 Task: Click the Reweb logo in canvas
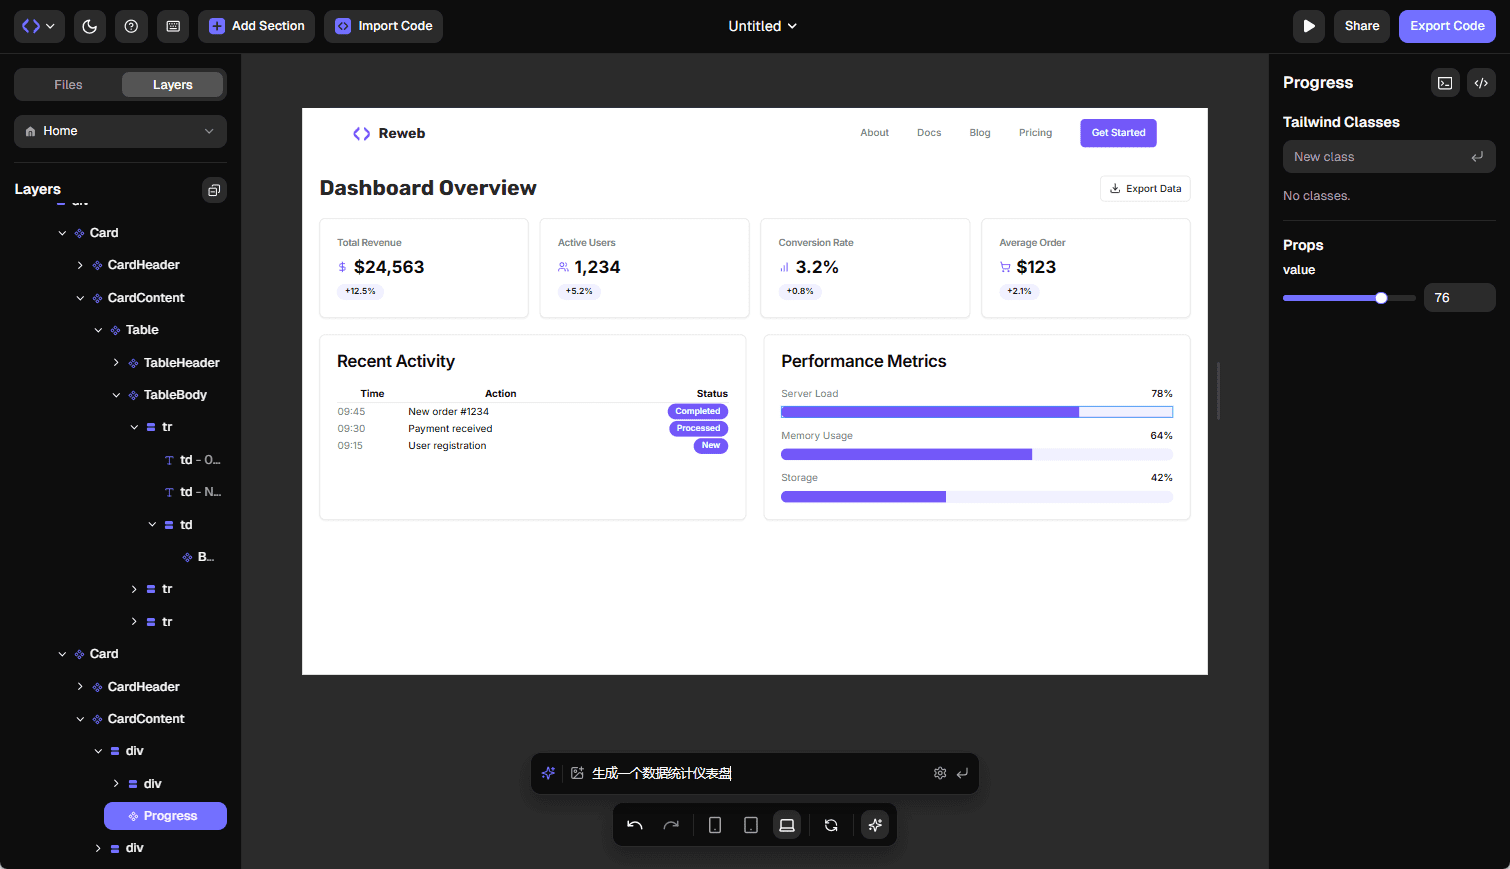[389, 133]
